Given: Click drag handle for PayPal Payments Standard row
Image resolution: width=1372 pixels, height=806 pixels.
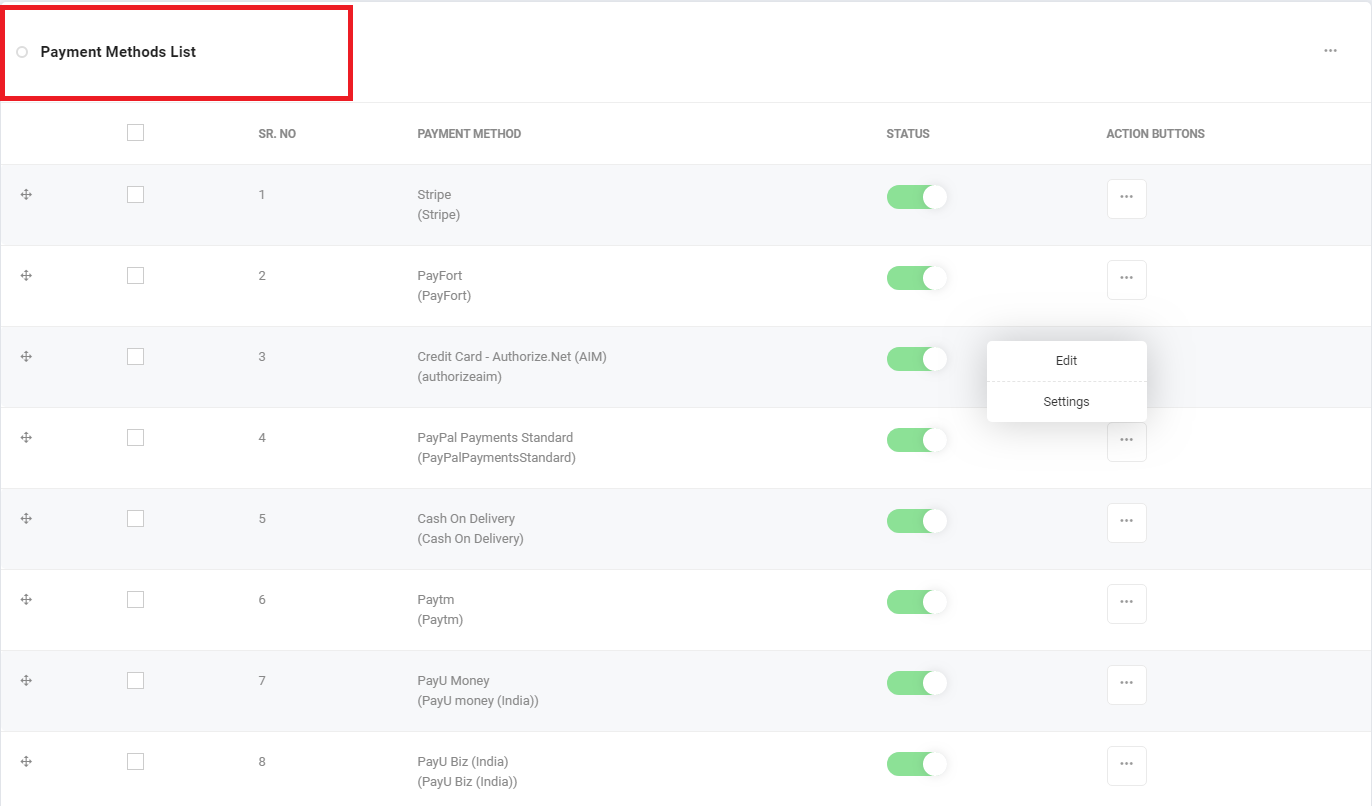Looking at the screenshot, I should point(27,437).
